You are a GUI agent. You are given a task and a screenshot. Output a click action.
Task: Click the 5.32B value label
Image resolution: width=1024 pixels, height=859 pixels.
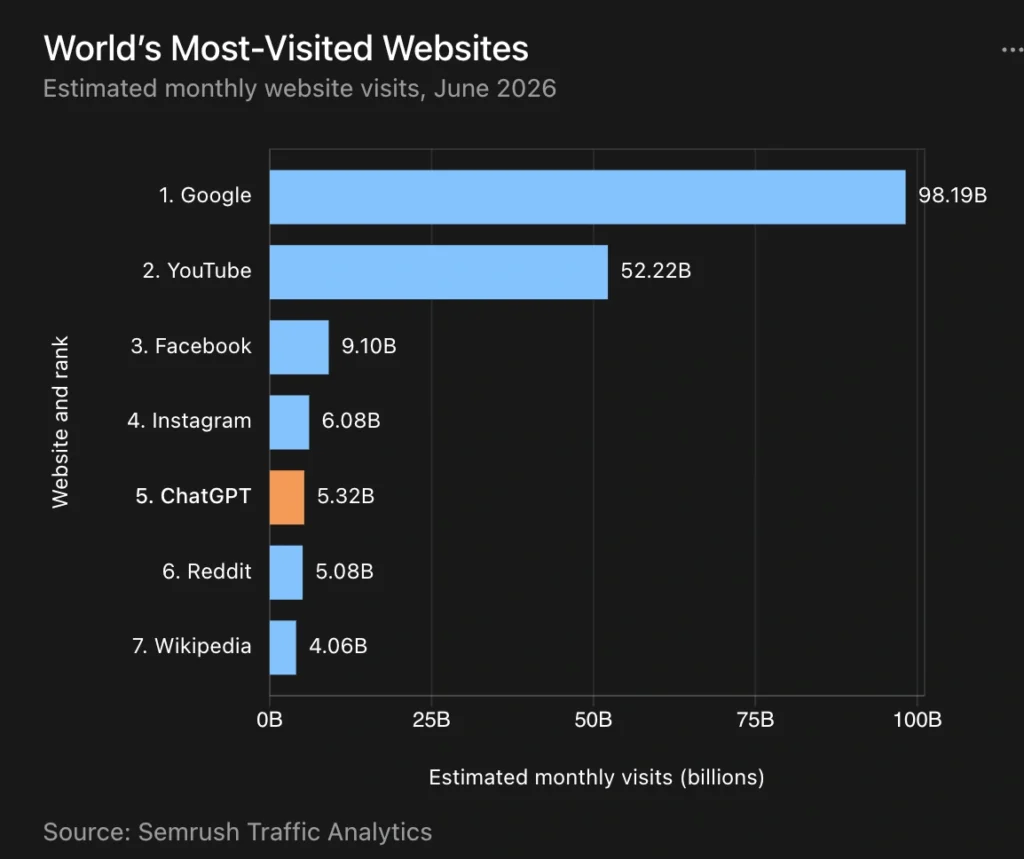coord(345,496)
